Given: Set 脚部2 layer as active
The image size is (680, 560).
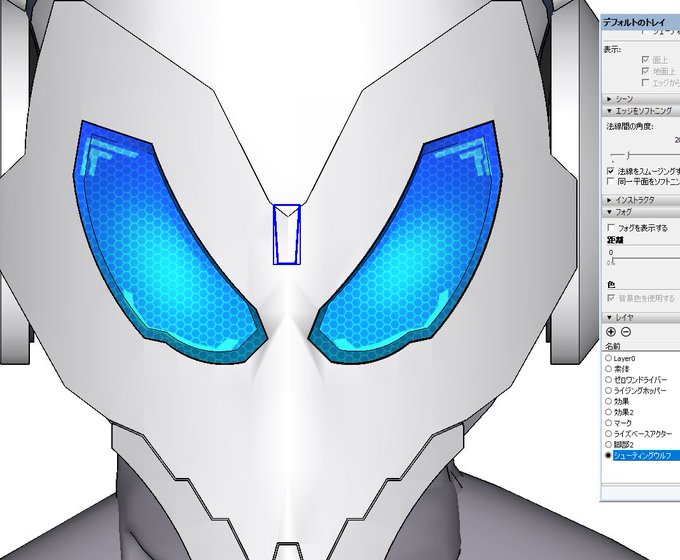Looking at the screenshot, I should pyautogui.click(x=608, y=445).
